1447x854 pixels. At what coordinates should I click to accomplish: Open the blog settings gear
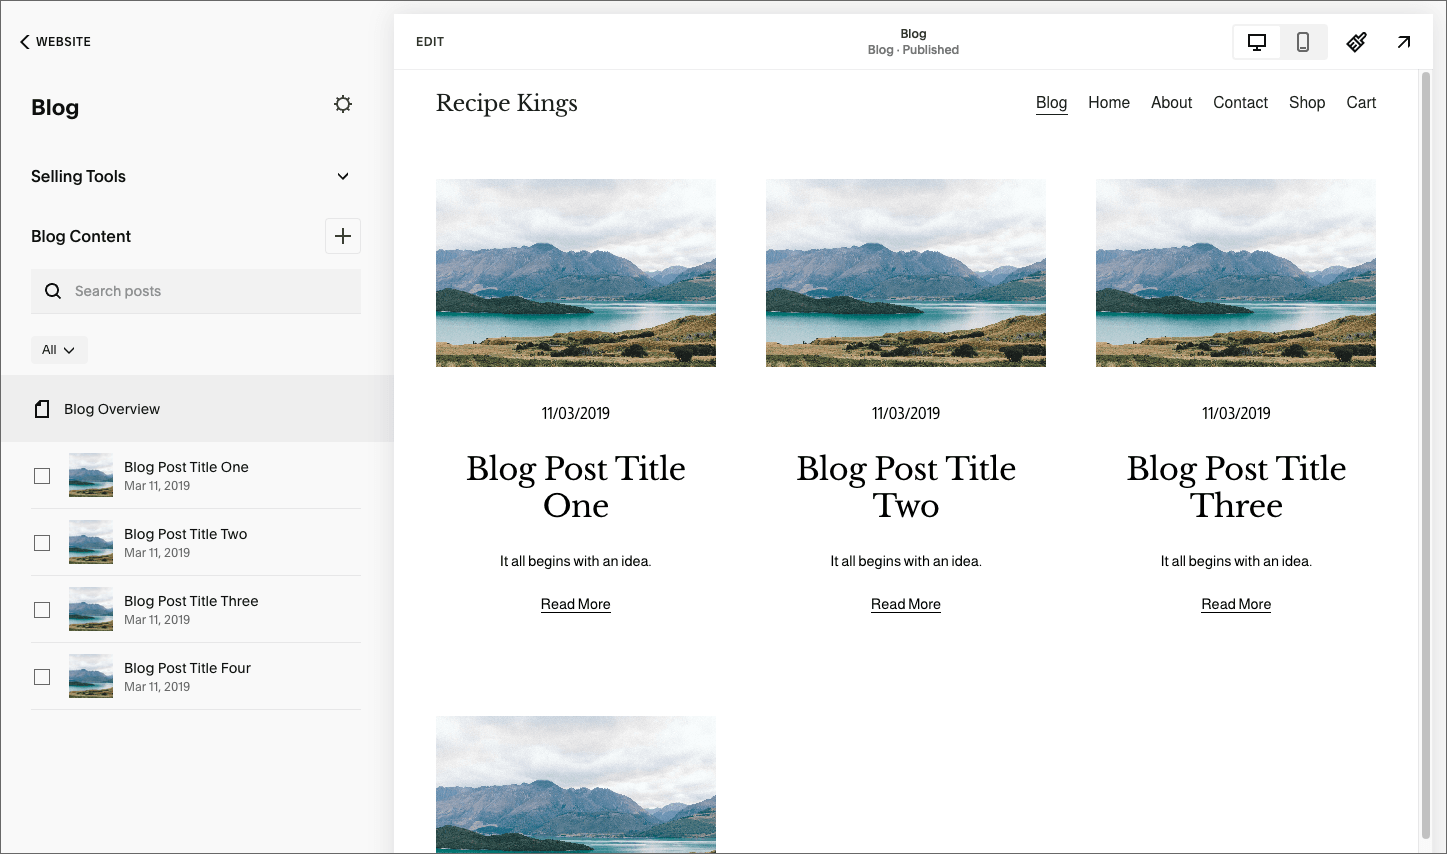pyautogui.click(x=343, y=104)
